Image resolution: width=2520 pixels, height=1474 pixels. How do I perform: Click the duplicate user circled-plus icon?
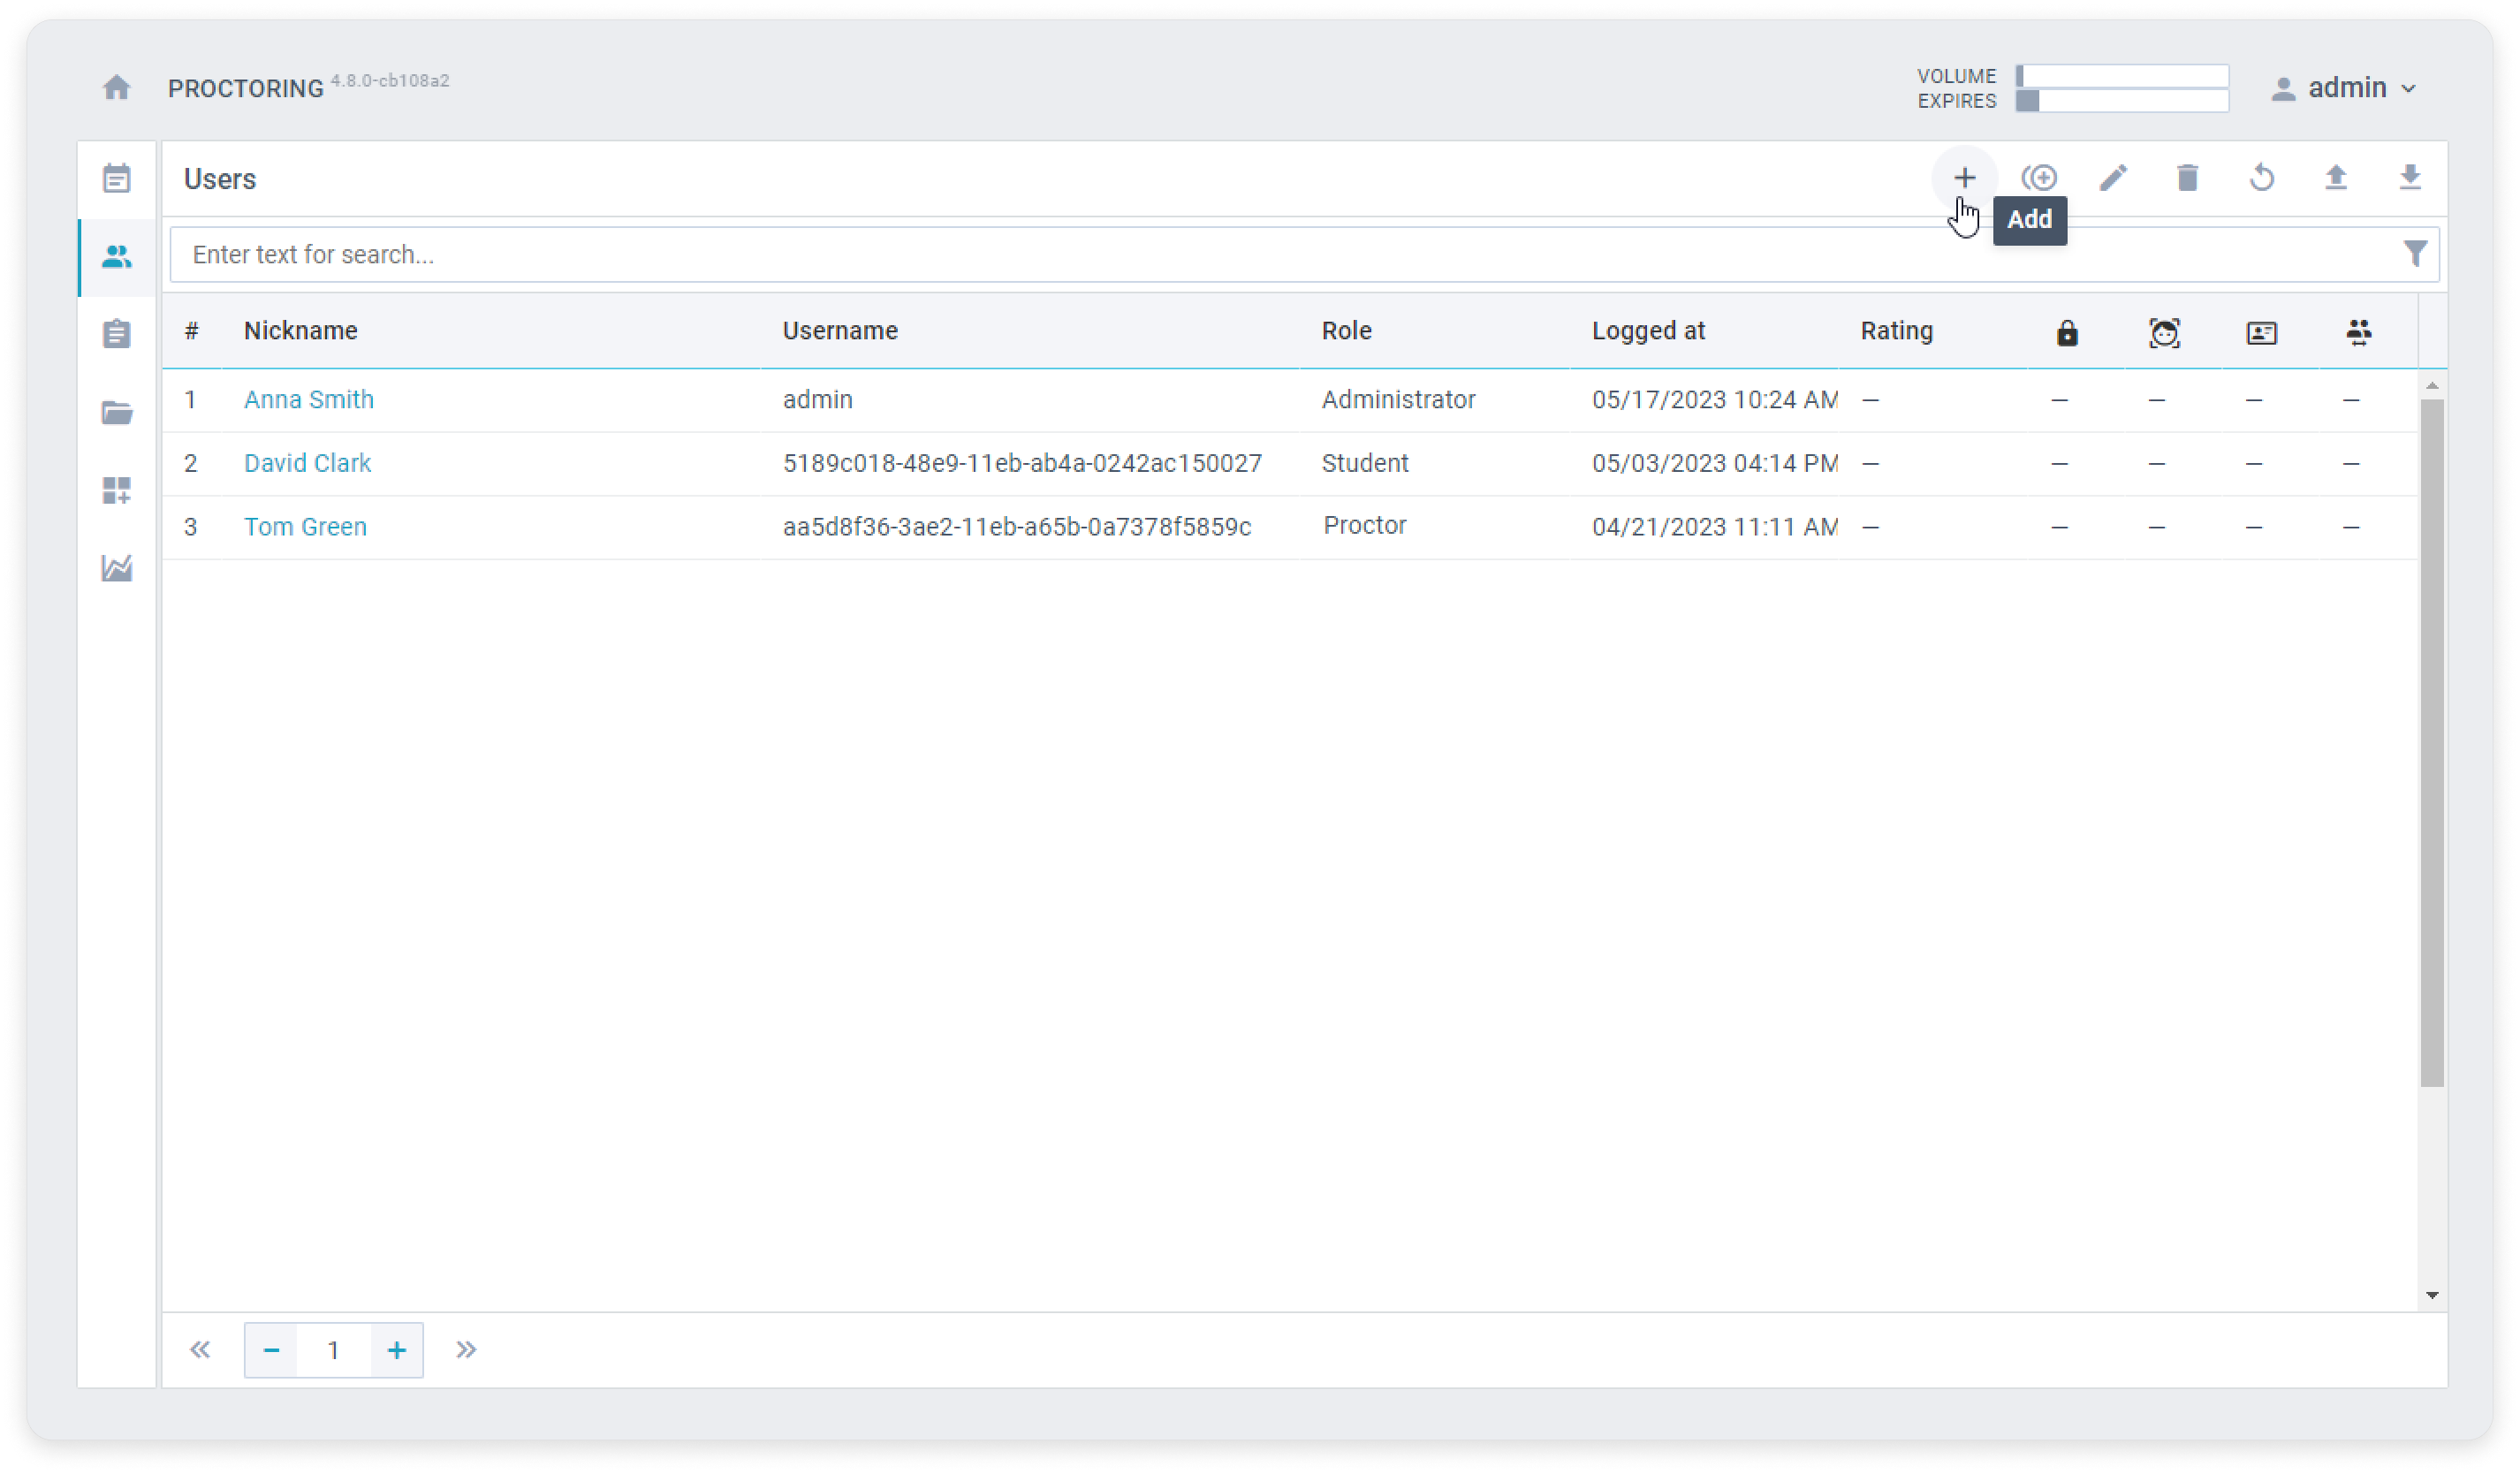(2039, 178)
